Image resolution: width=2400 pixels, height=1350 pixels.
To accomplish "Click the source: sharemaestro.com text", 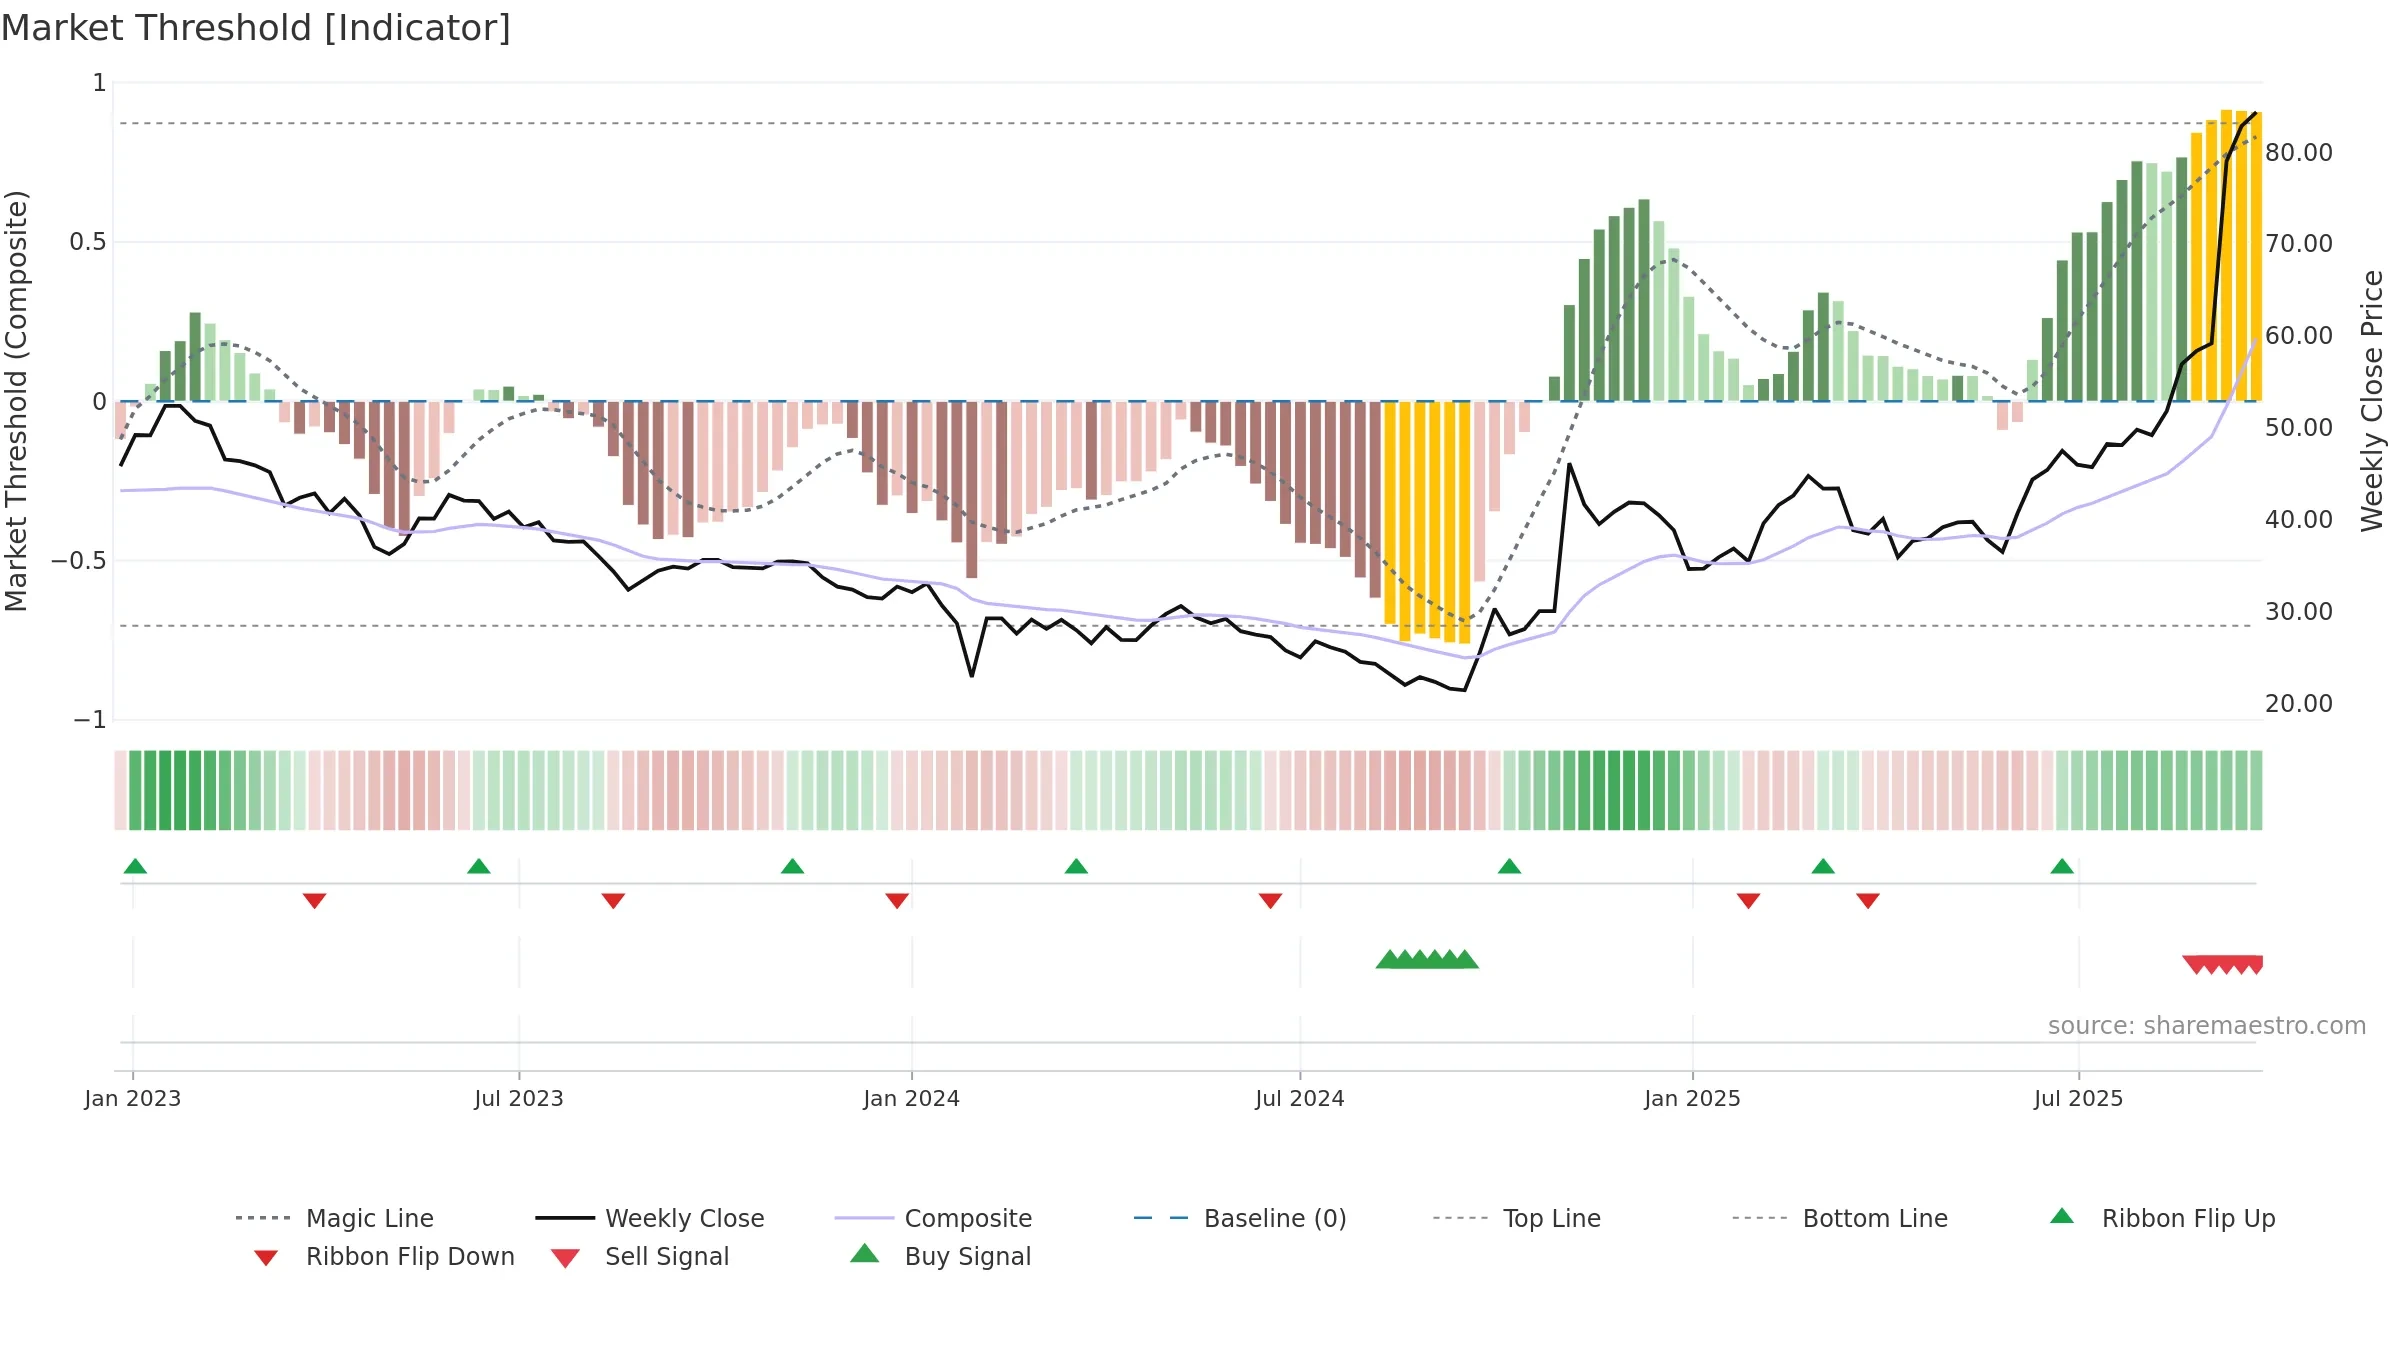I will click(2207, 1026).
